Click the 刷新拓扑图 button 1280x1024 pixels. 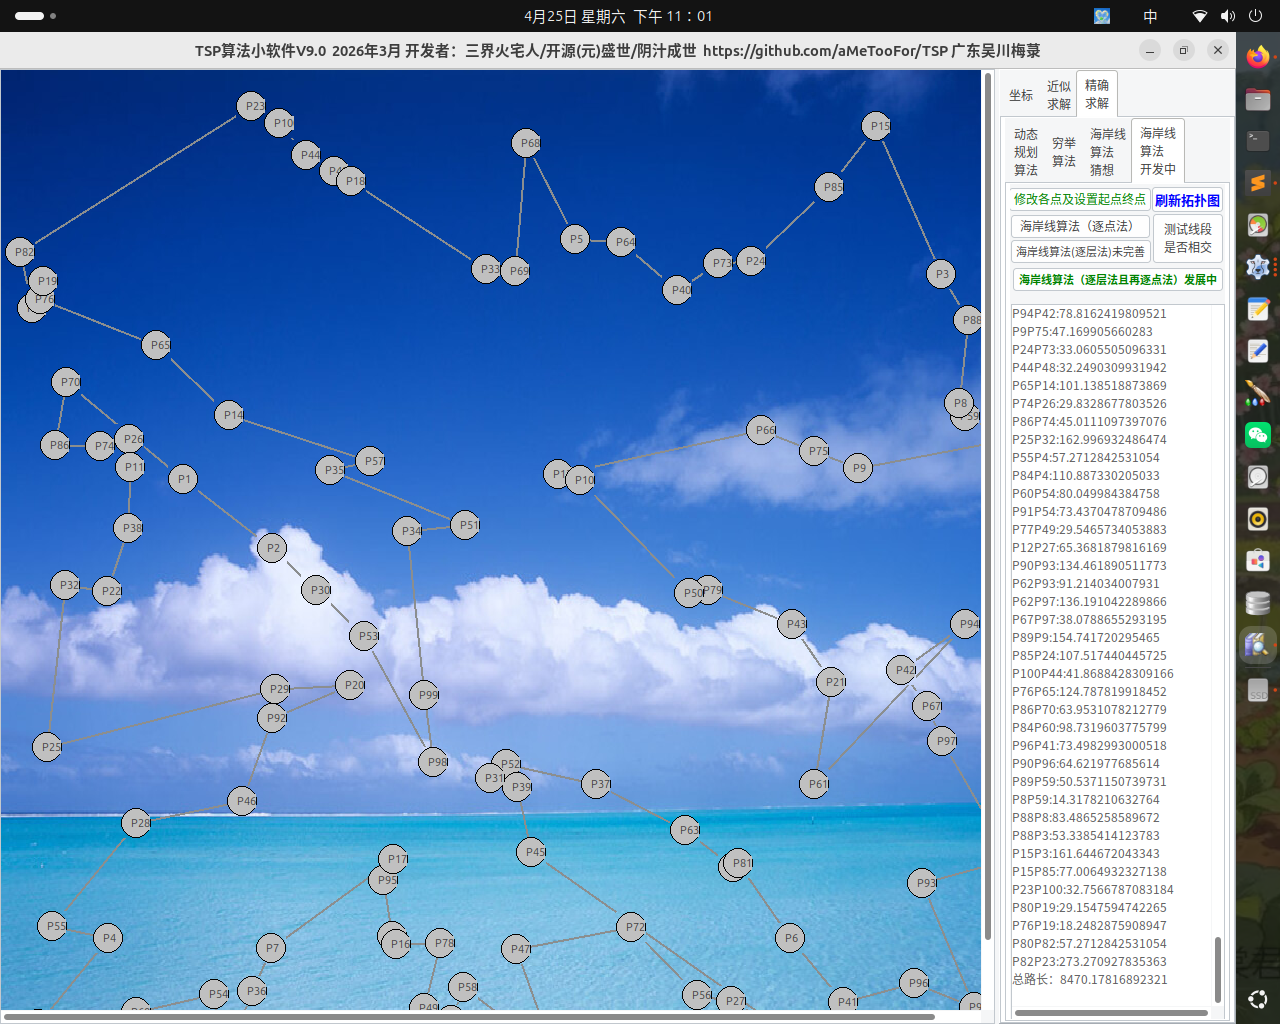(1187, 200)
